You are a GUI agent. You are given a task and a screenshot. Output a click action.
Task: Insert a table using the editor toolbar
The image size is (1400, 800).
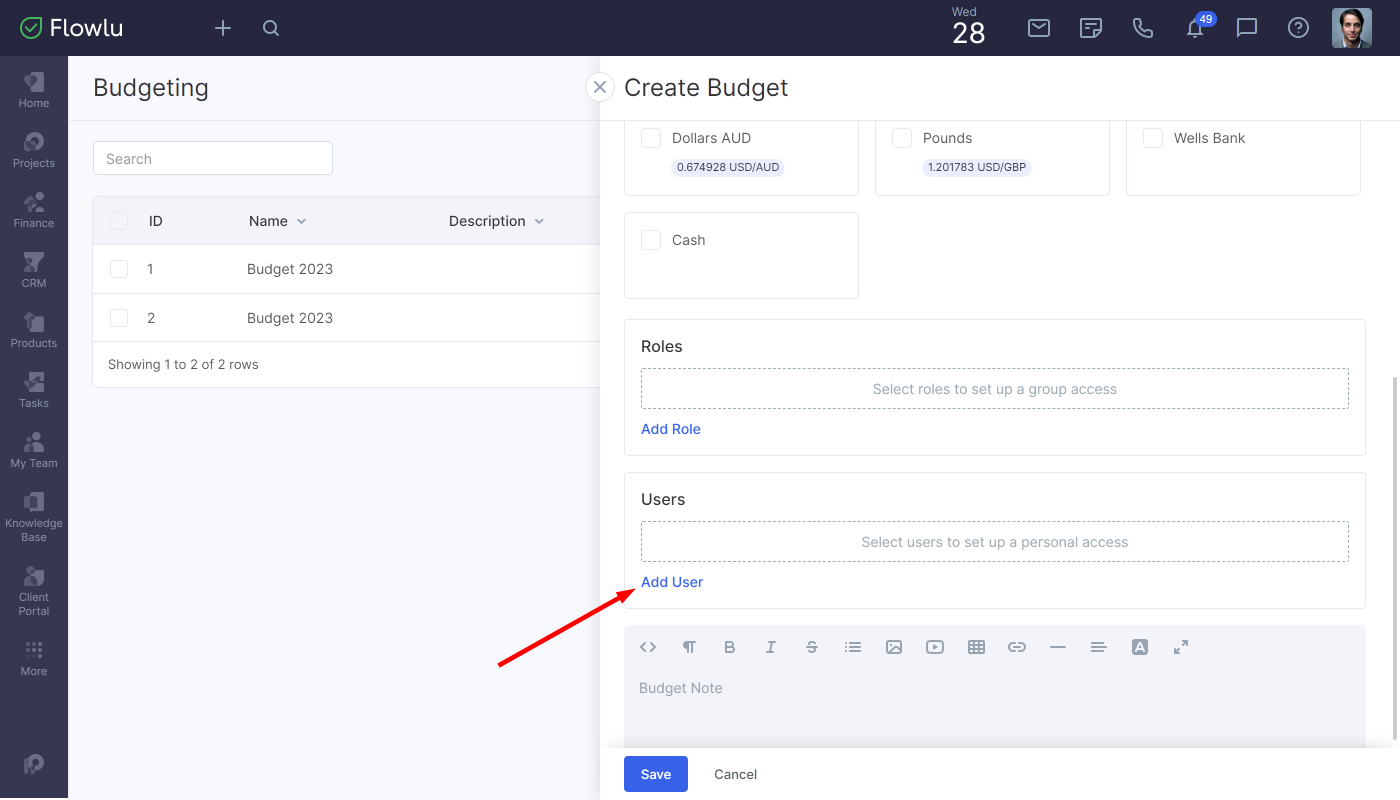(x=976, y=647)
